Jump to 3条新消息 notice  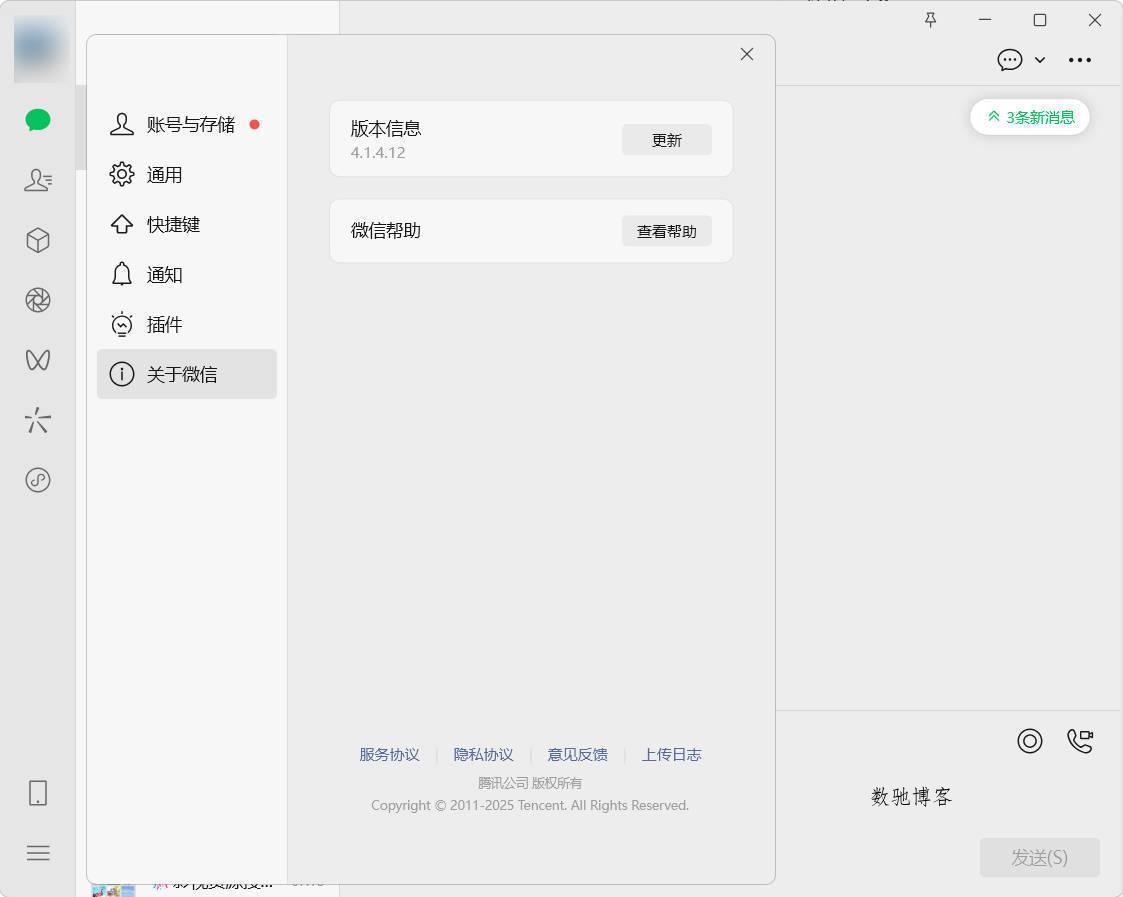1030,117
